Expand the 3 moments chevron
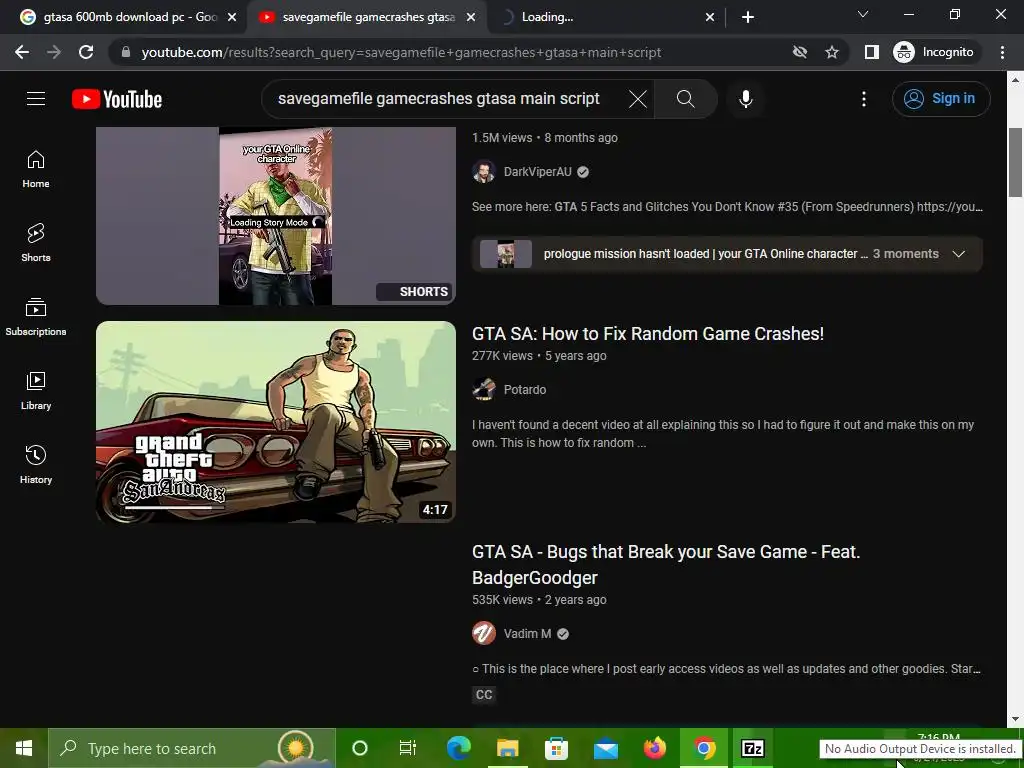Screen dimensions: 1024x768 point(958,254)
